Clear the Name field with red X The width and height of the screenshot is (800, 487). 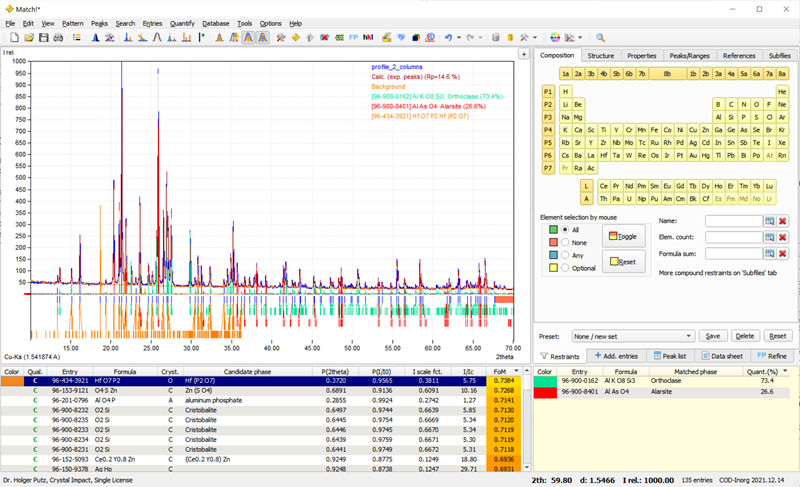pos(783,221)
